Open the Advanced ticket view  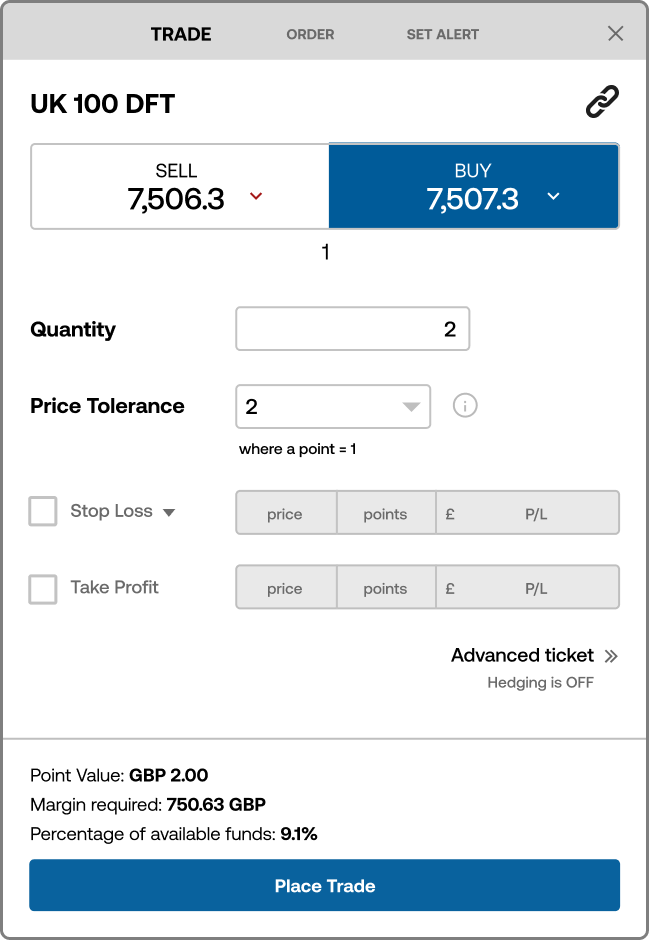(x=522, y=655)
